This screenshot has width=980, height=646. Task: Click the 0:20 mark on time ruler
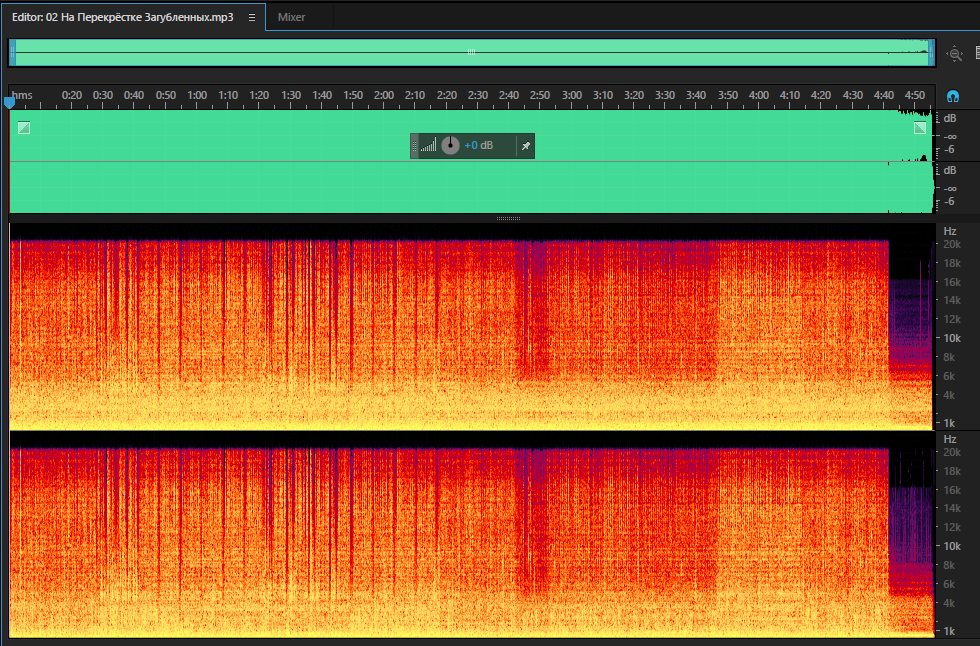pyautogui.click(x=72, y=95)
